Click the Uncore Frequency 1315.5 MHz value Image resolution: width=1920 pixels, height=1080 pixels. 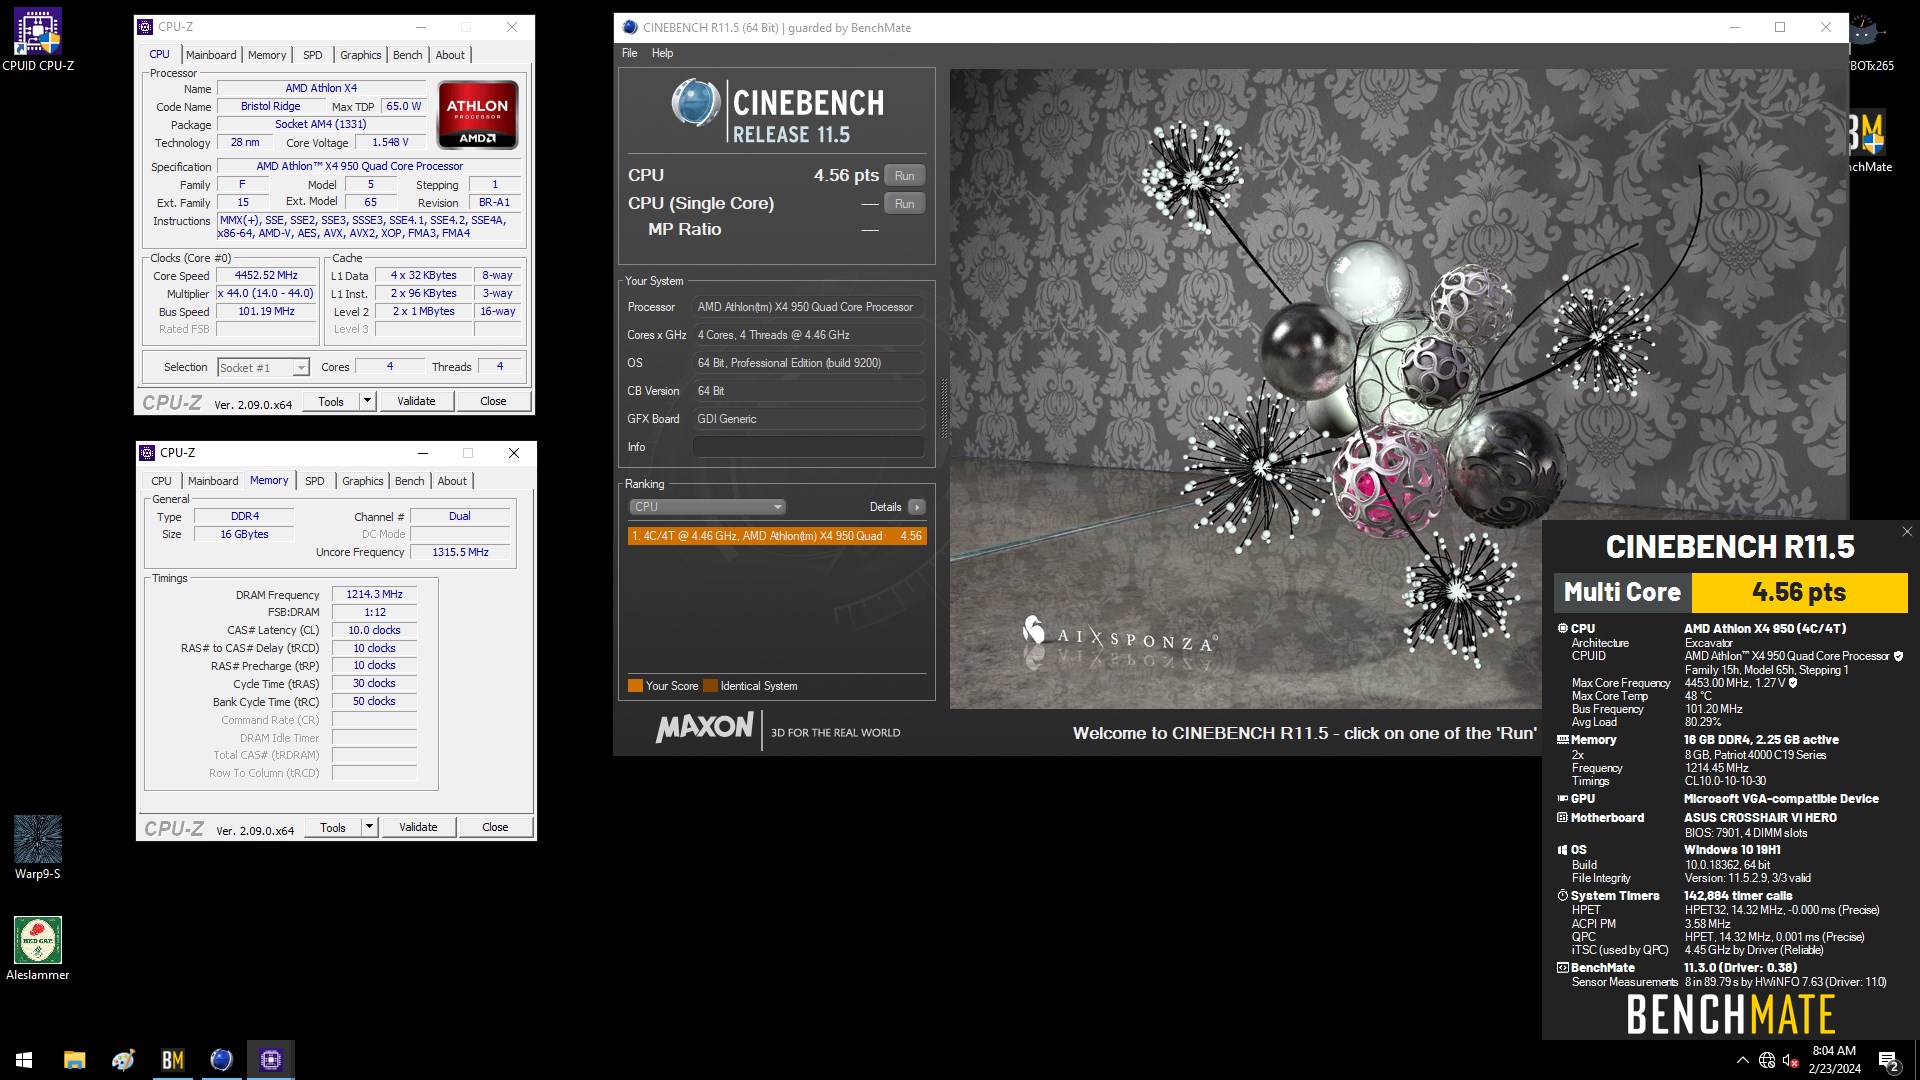460,552
